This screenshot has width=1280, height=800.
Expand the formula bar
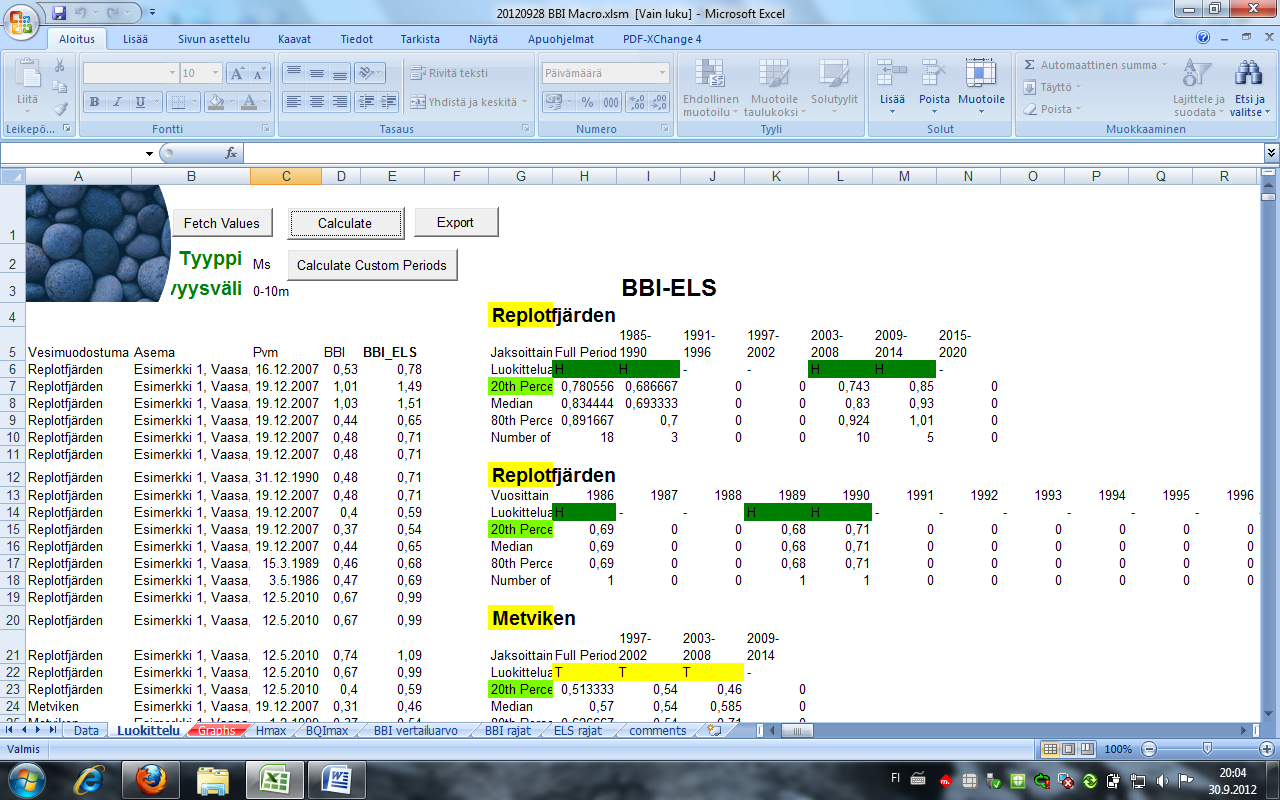click(x=1271, y=153)
